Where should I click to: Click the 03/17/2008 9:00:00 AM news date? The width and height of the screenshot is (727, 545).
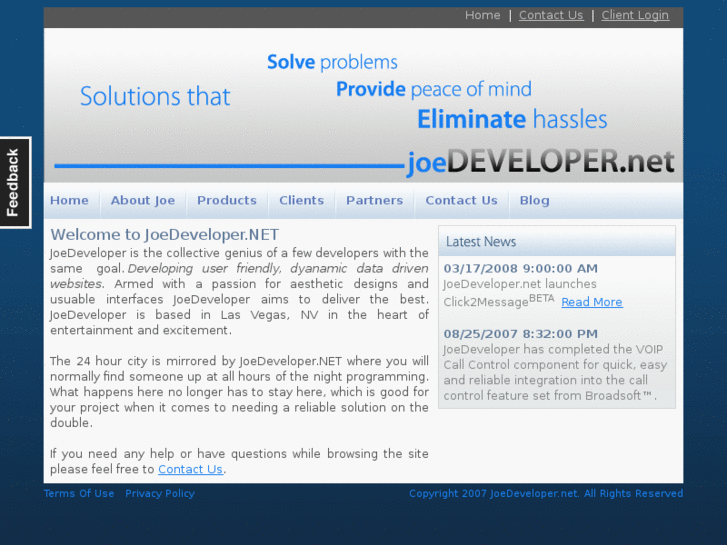520,269
